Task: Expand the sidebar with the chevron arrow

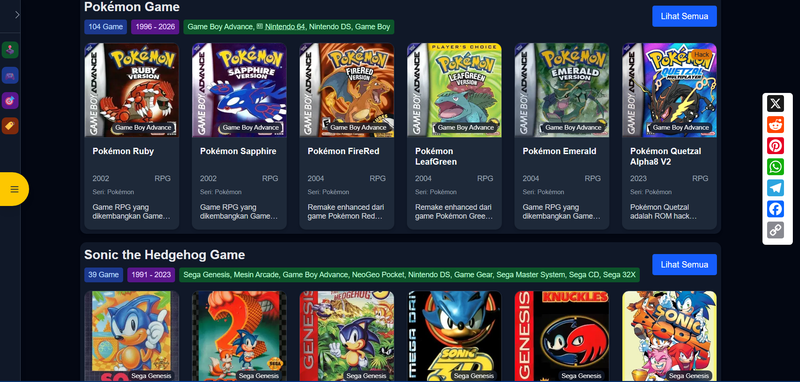Action: coord(17,15)
